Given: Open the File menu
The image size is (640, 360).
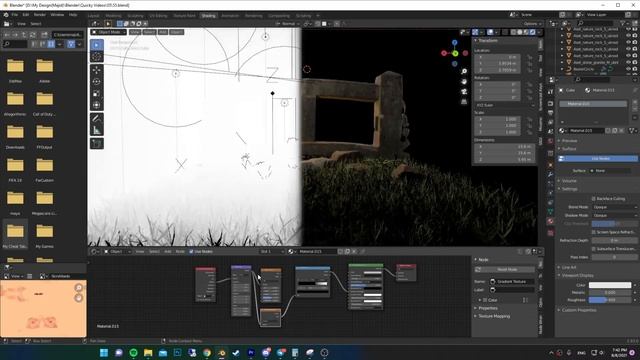Looking at the screenshot, I should (x=15, y=15).
